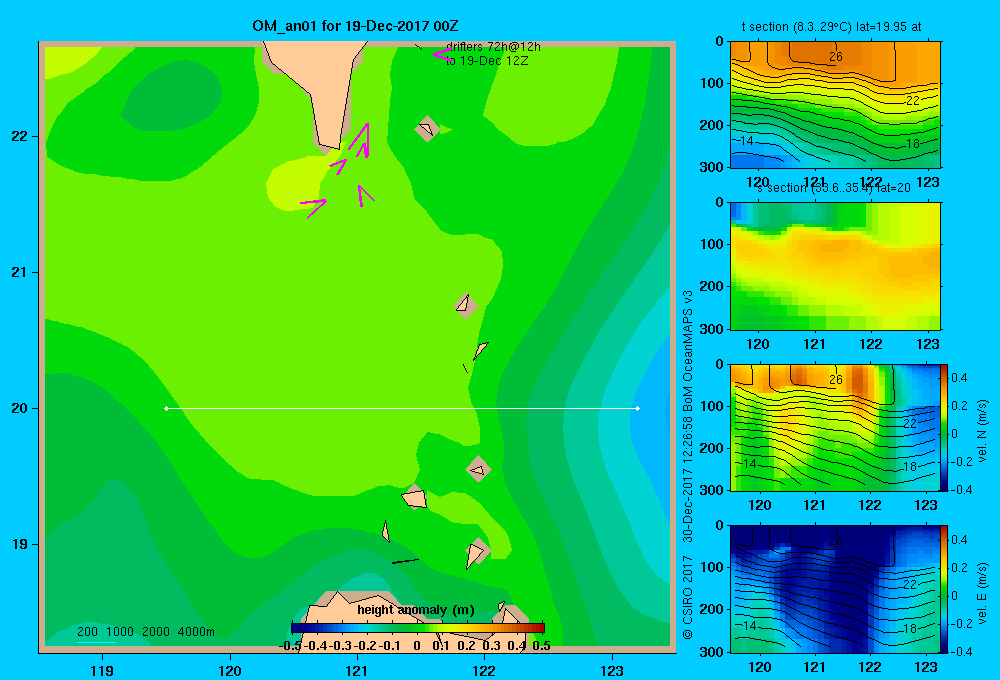Click the "height anomaly (m)" label
The width and height of the screenshot is (1000, 680).
tap(416, 610)
